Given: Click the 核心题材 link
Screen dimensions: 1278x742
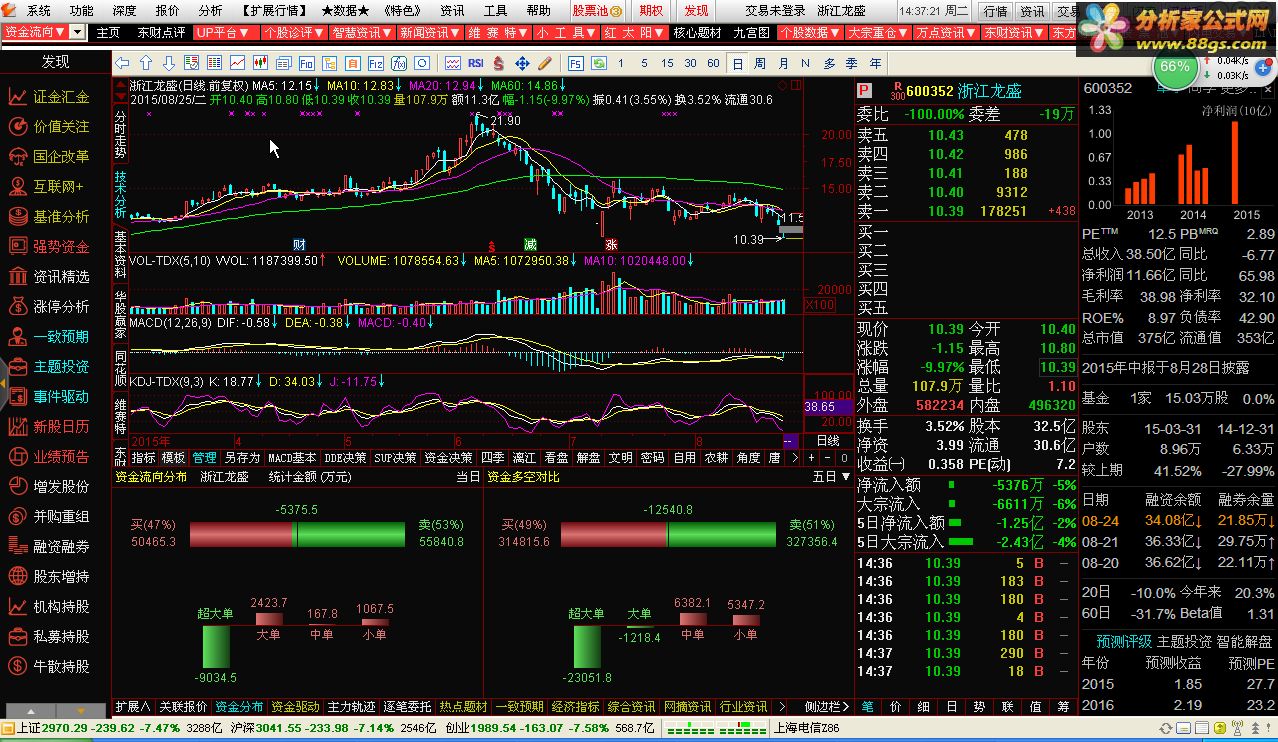Looking at the screenshot, I should tap(697, 32).
